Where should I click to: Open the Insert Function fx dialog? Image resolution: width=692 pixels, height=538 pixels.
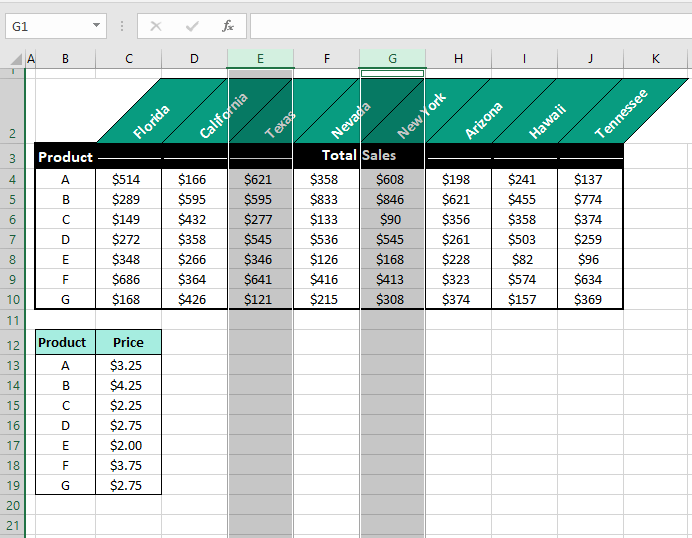coord(228,26)
